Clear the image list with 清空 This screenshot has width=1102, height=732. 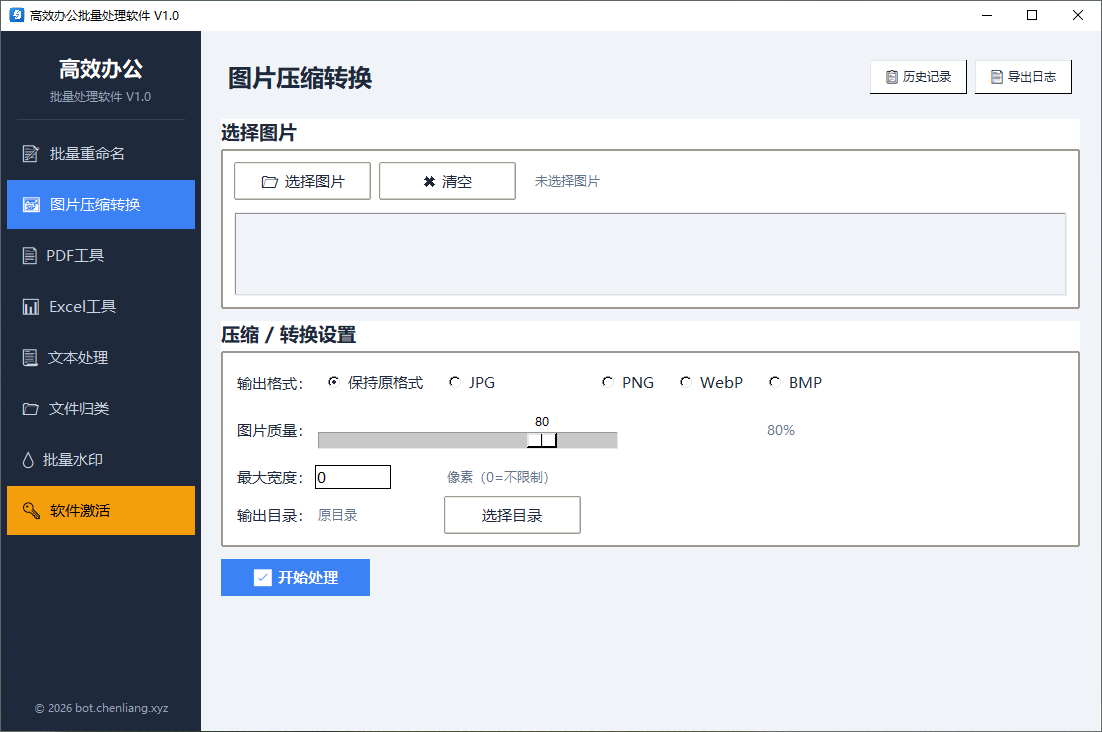pos(447,181)
